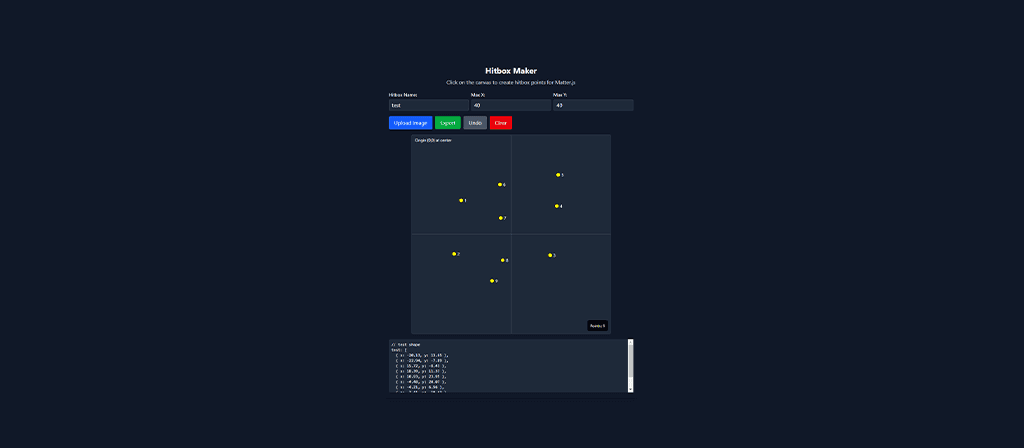Click the Upload Image button
This screenshot has height=448, width=1024.
410,123
